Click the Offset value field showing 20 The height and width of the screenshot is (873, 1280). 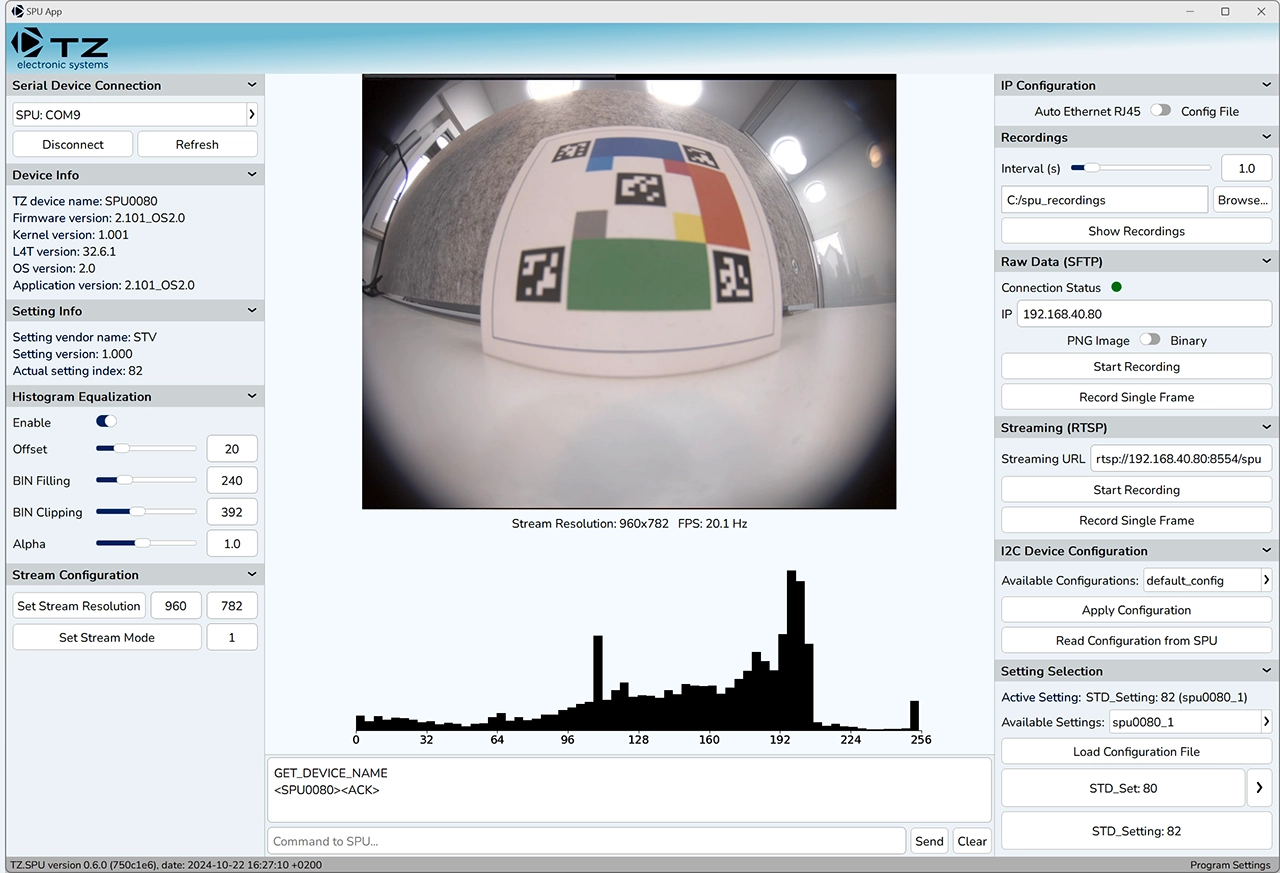tap(232, 449)
